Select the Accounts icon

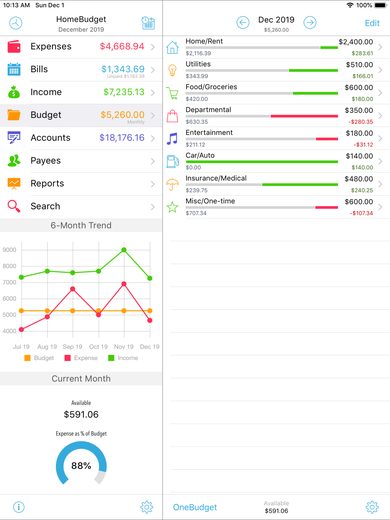coord(14,138)
